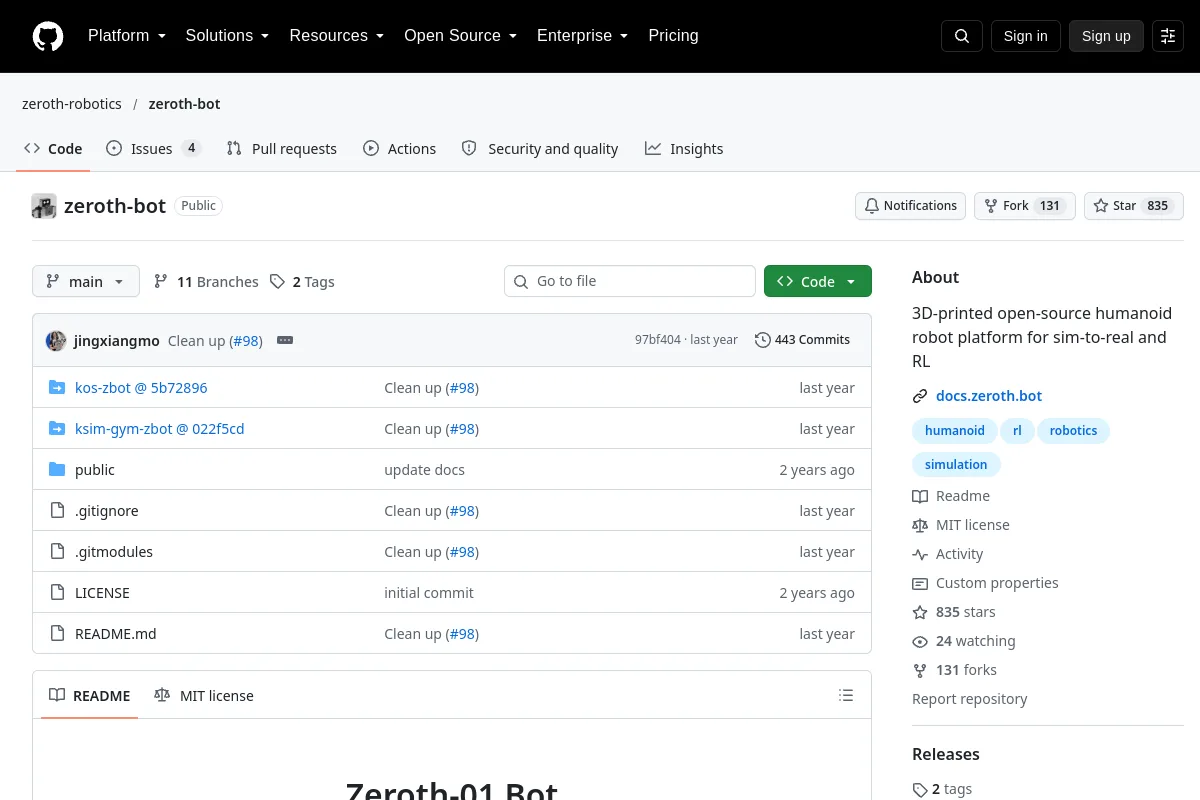Image resolution: width=1200 pixels, height=800 pixels.
Task: Fork the repository with Fork button
Action: point(1024,206)
